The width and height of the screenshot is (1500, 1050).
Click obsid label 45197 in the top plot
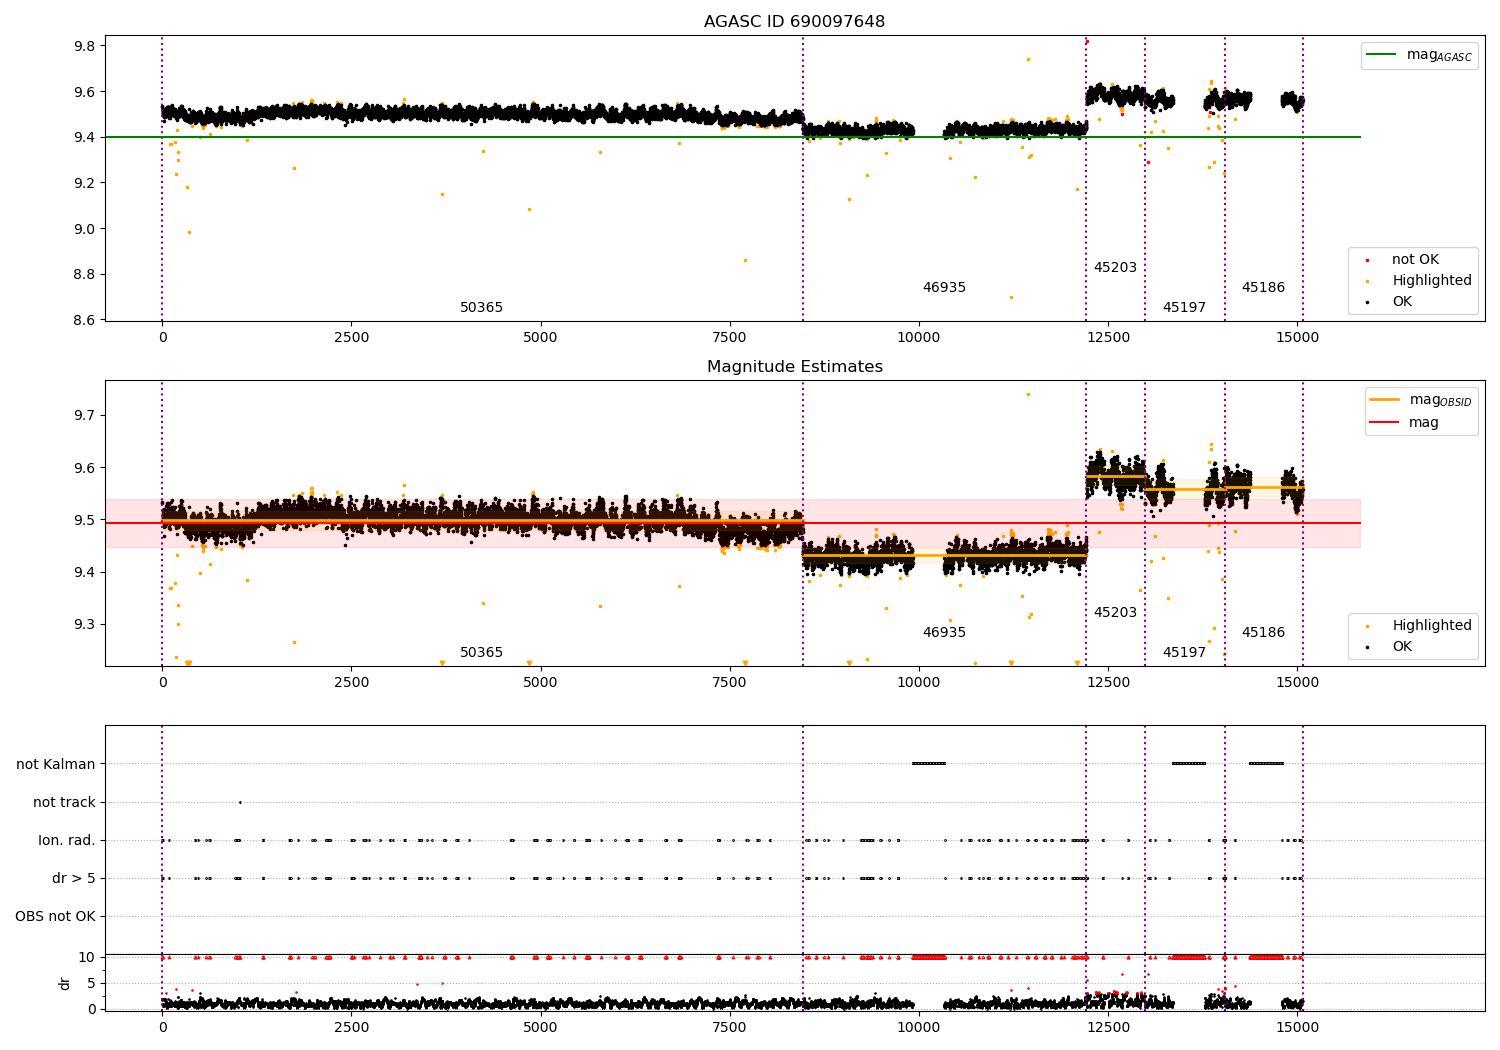[x=1184, y=307]
